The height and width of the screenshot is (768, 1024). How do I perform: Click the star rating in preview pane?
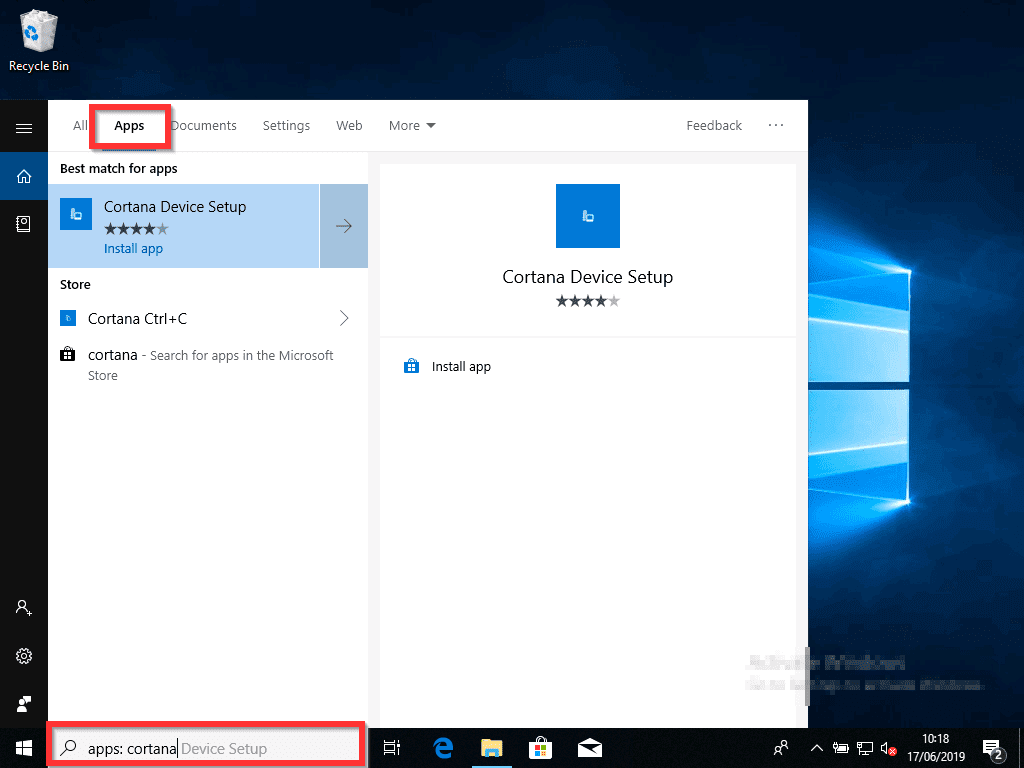point(588,301)
